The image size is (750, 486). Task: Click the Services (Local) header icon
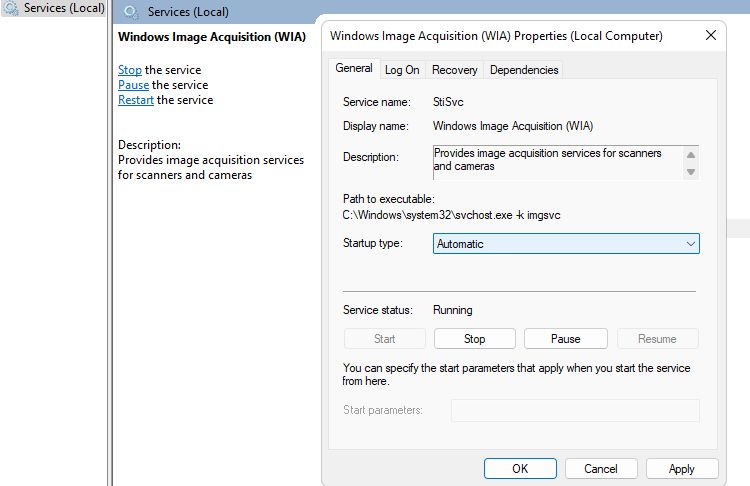pyautogui.click(x=130, y=11)
